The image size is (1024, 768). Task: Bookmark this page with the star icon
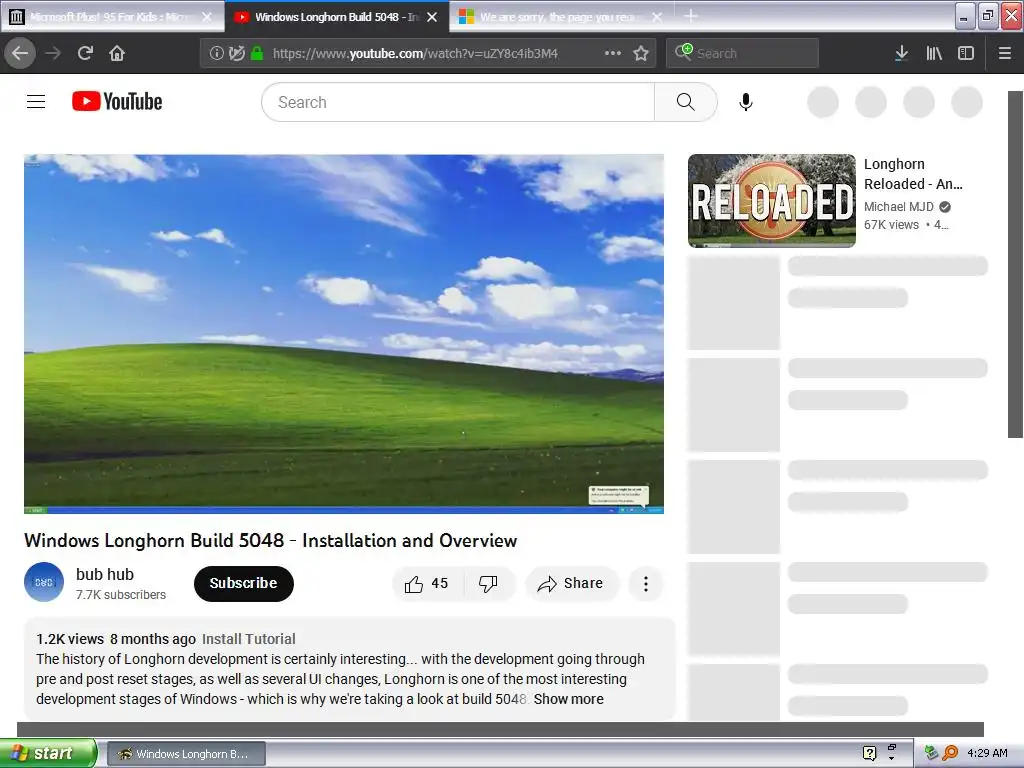641,53
